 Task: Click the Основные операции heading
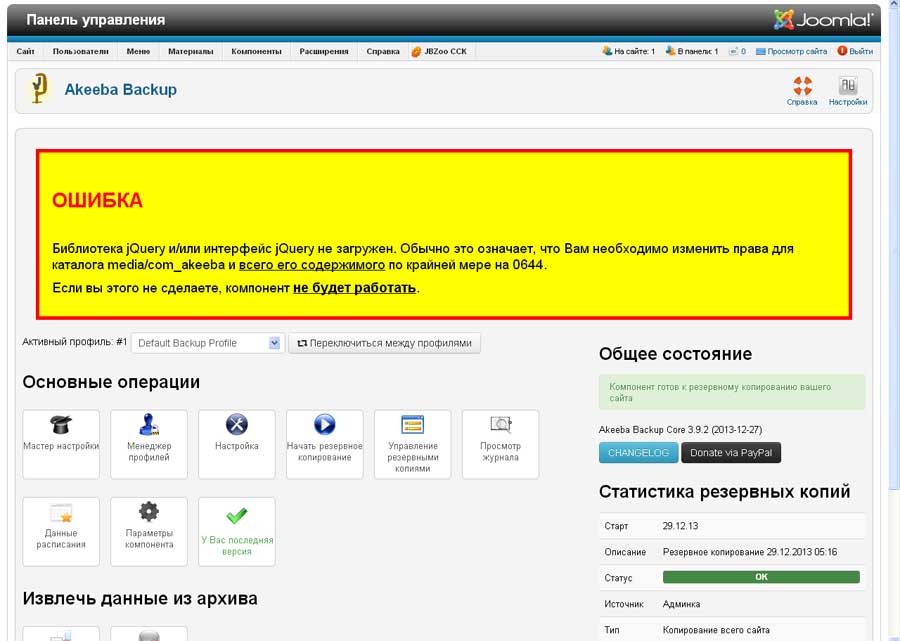(111, 382)
